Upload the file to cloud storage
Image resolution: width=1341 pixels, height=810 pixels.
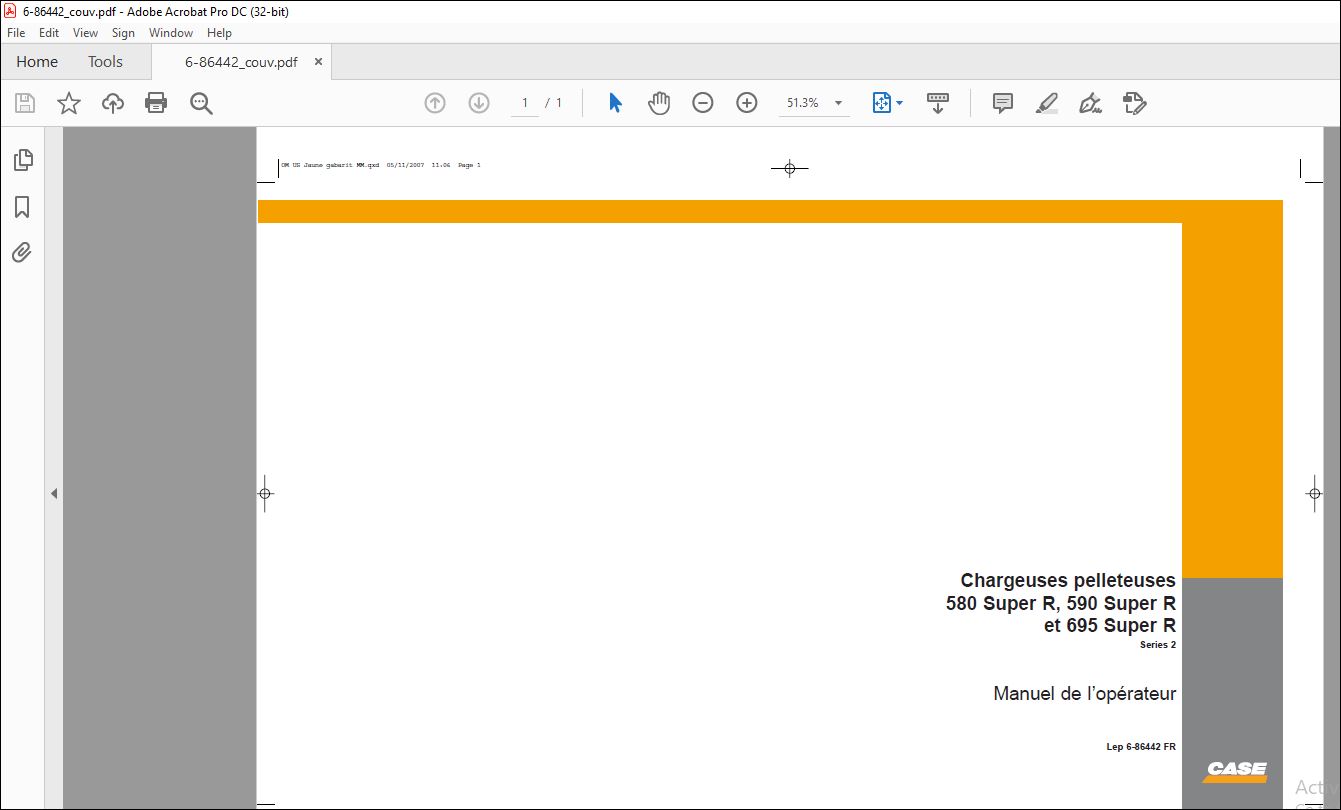coord(113,103)
